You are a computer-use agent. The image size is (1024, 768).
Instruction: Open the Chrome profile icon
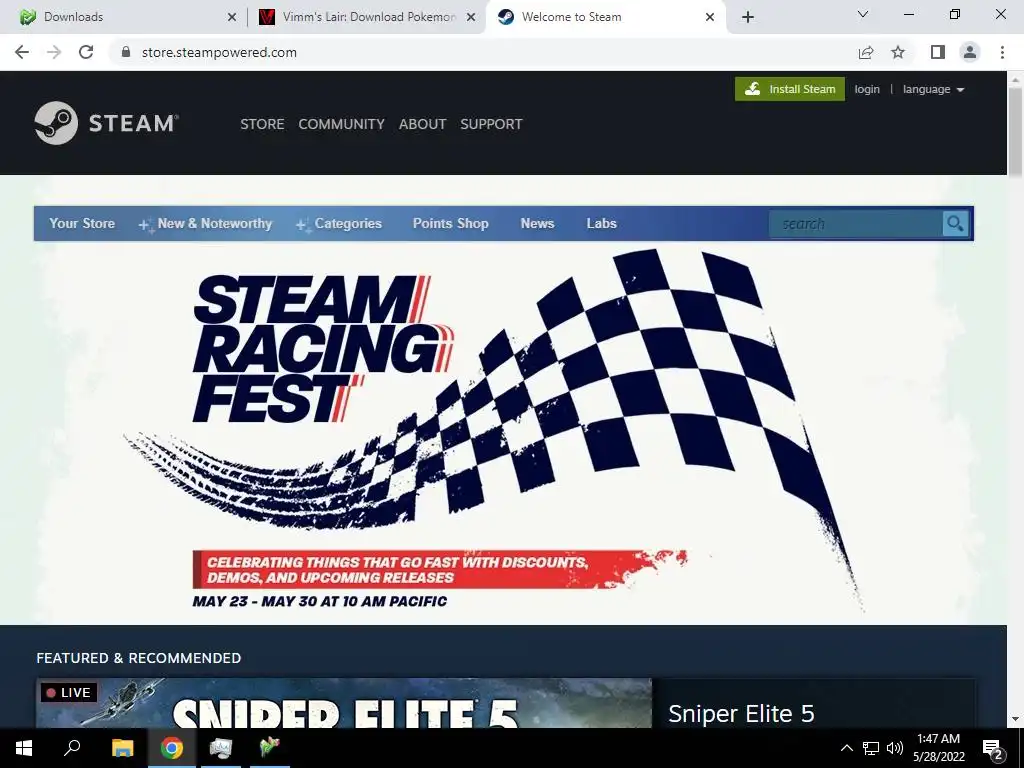pos(970,52)
